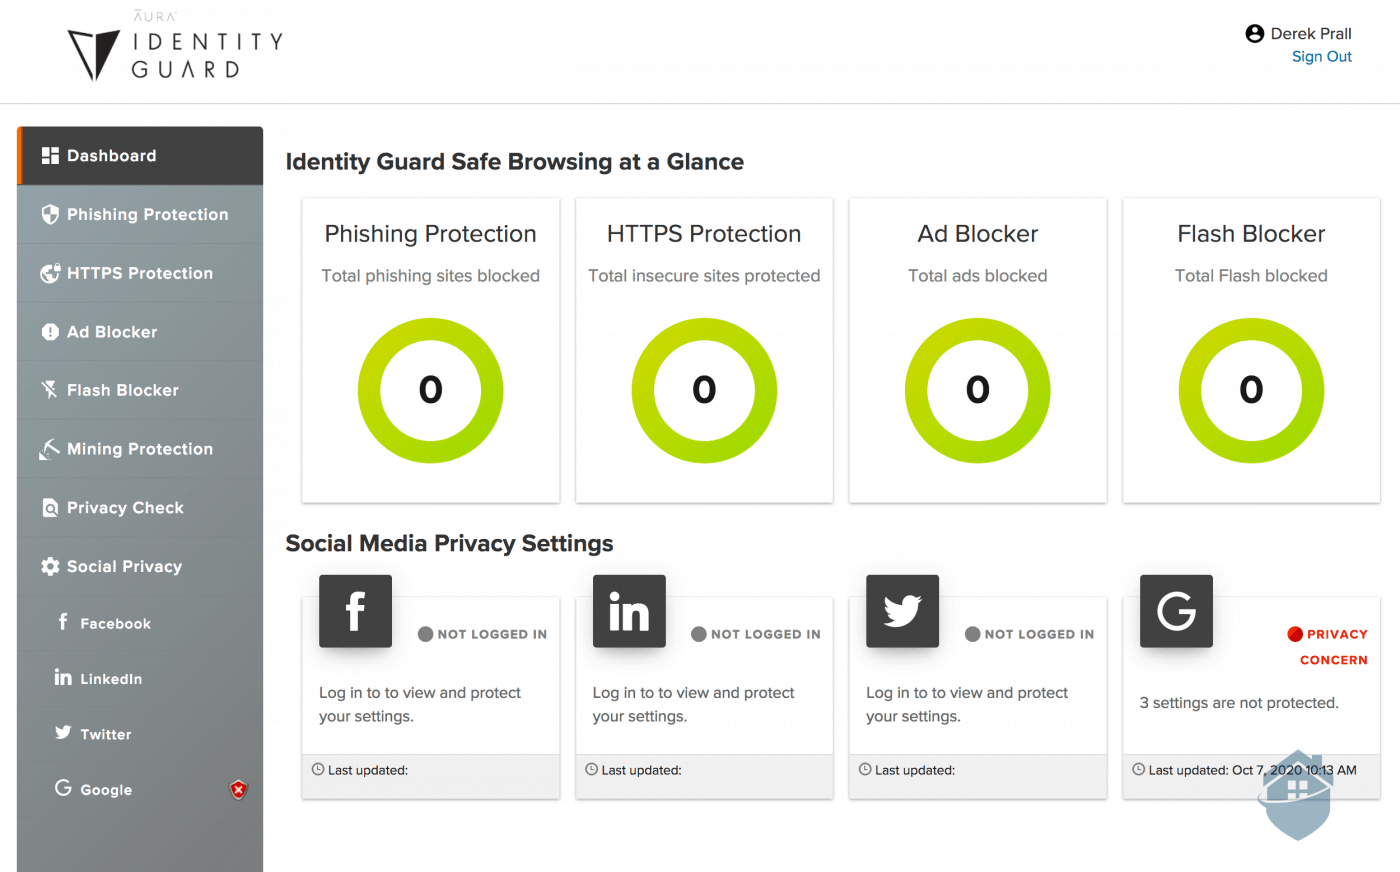The image size is (1400, 872).
Task: Click the red alert badge next to Google
Action: pyautogui.click(x=238, y=790)
